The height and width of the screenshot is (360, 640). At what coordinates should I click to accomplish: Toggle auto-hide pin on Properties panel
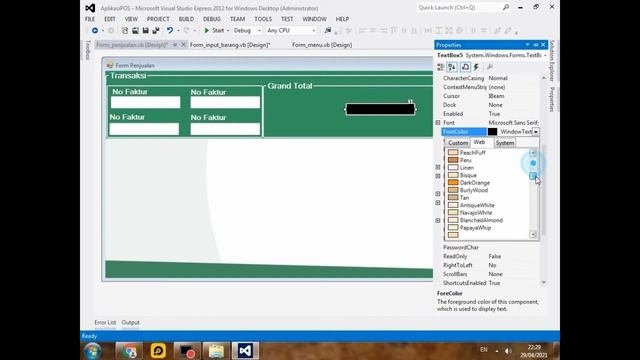536,45
